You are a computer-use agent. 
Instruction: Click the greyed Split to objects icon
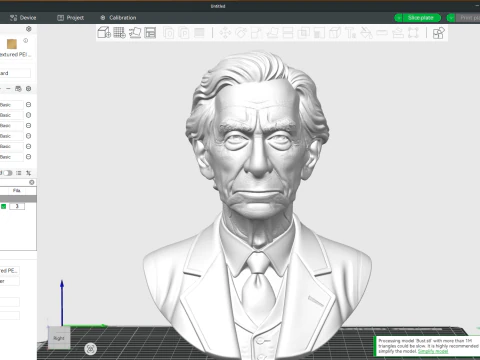coord(169,33)
